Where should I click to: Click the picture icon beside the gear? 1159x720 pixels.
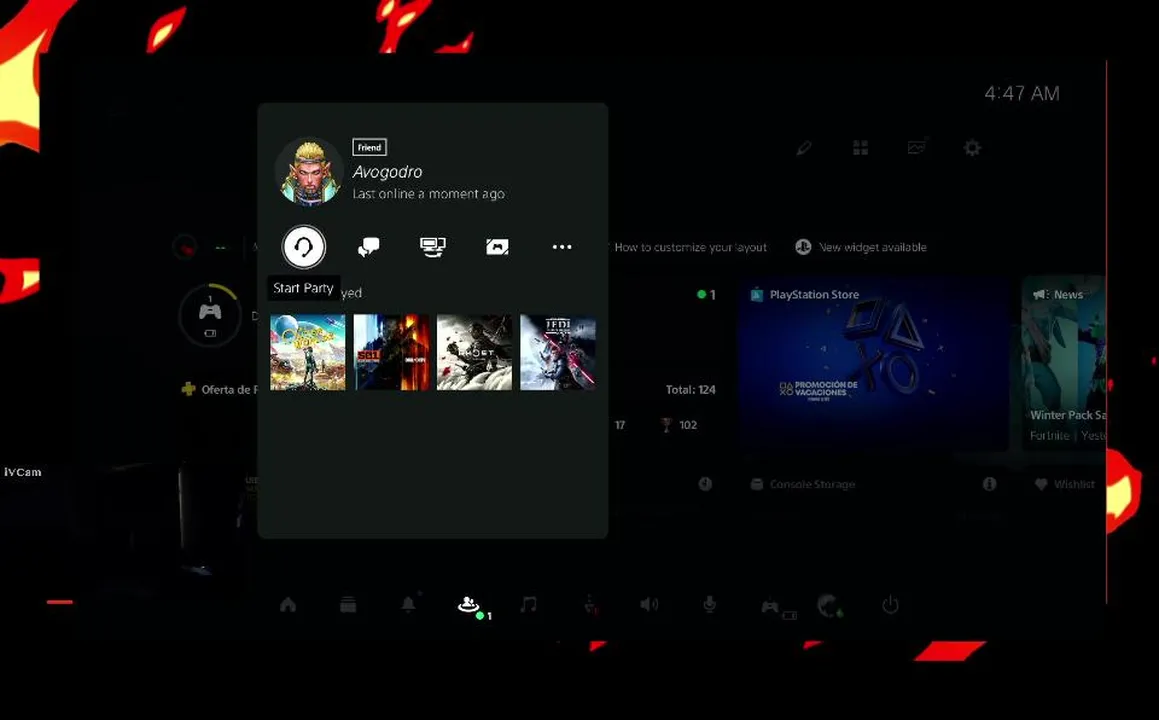(917, 147)
